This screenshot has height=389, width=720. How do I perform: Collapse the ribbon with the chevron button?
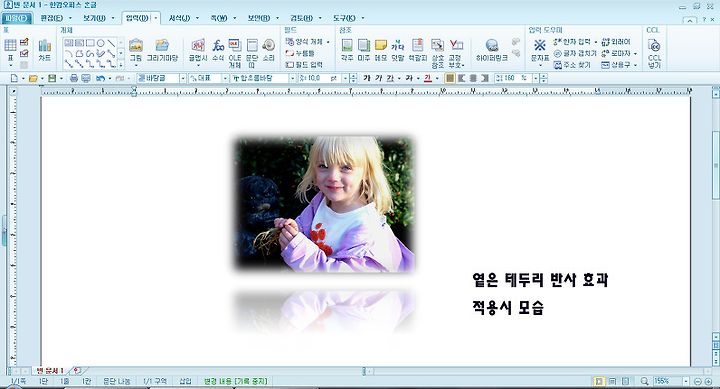pyautogui.click(x=690, y=19)
